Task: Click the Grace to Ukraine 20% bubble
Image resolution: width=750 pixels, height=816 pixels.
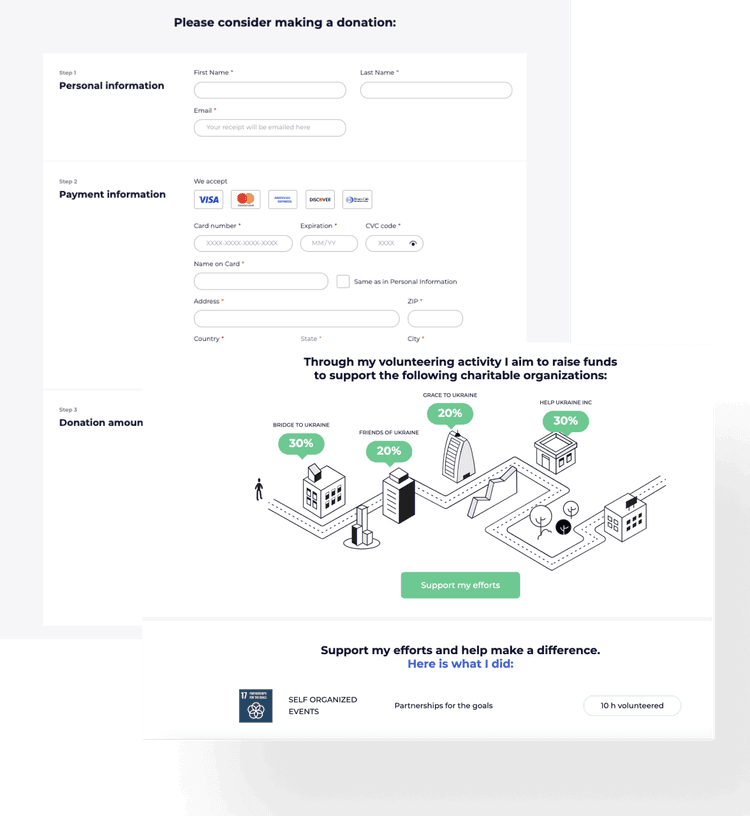Action: pyautogui.click(x=449, y=413)
